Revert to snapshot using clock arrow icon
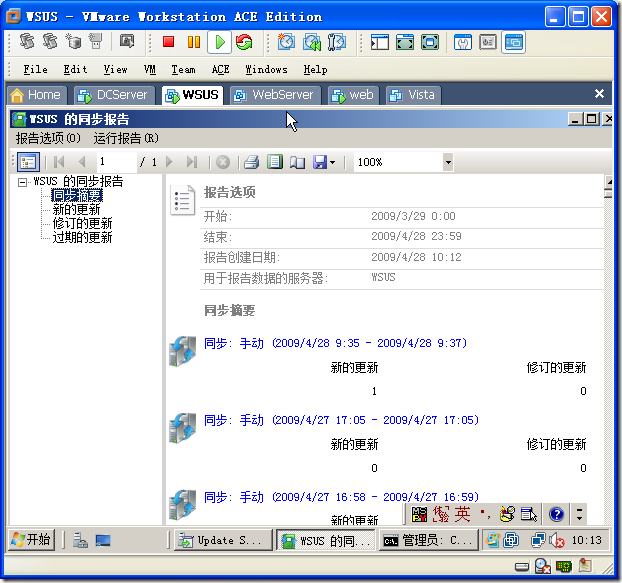 [312, 42]
